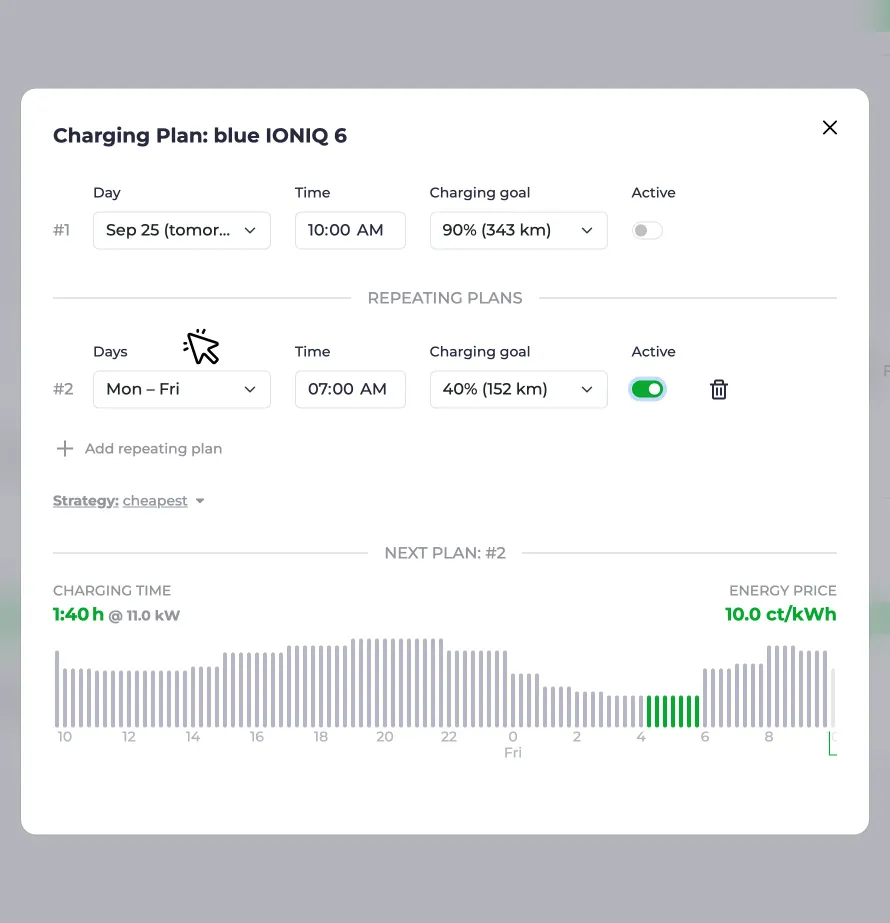Click the Charging Plan: blue IONIQ 6 title

[x=200, y=135]
